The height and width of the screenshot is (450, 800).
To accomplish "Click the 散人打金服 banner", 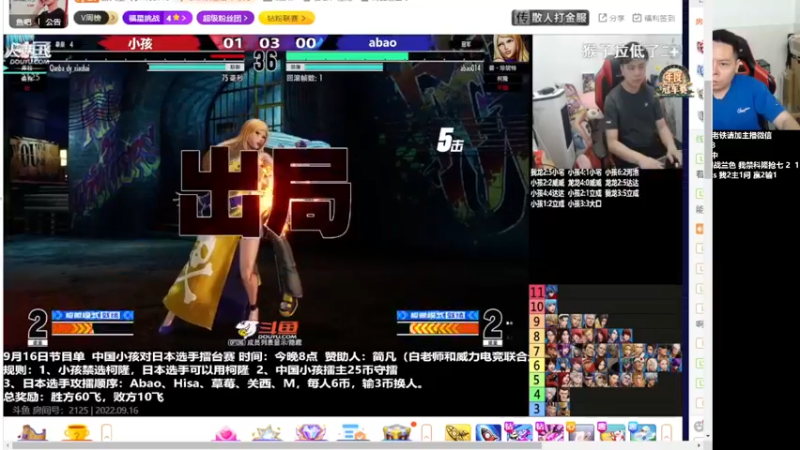I will pos(550,18).
